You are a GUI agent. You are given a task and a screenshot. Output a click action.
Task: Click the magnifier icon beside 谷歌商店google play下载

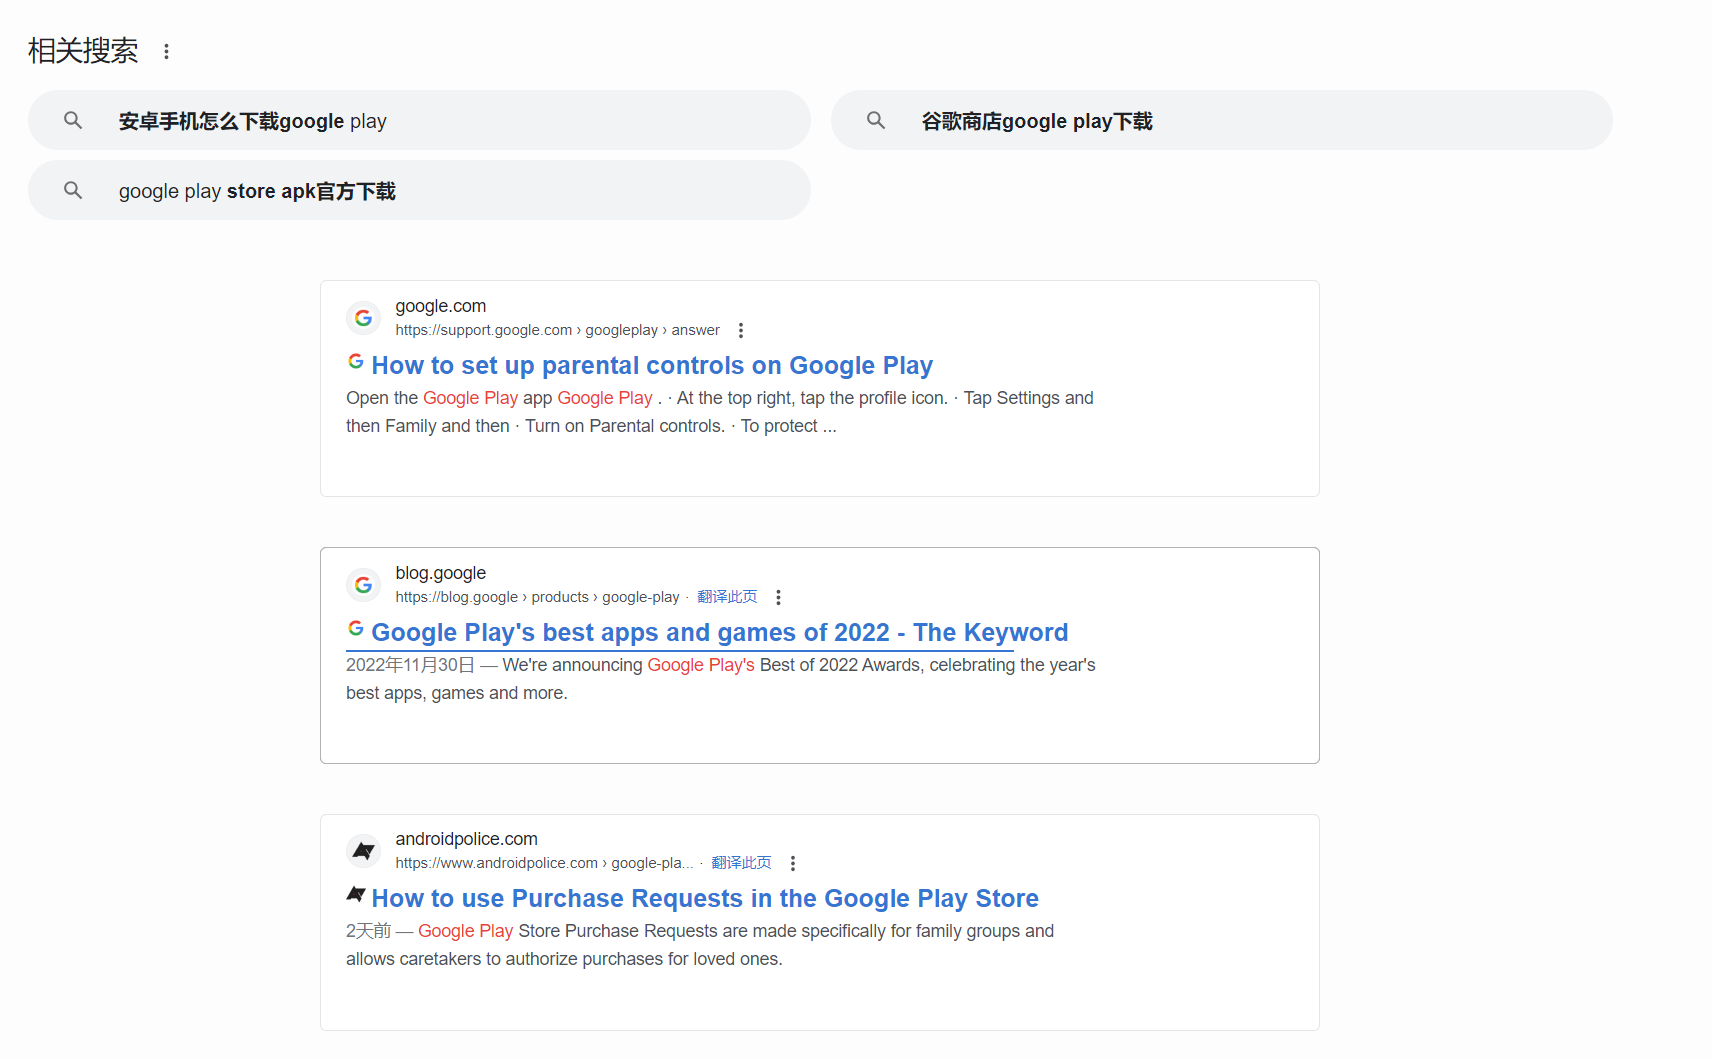(x=876, y=120)
